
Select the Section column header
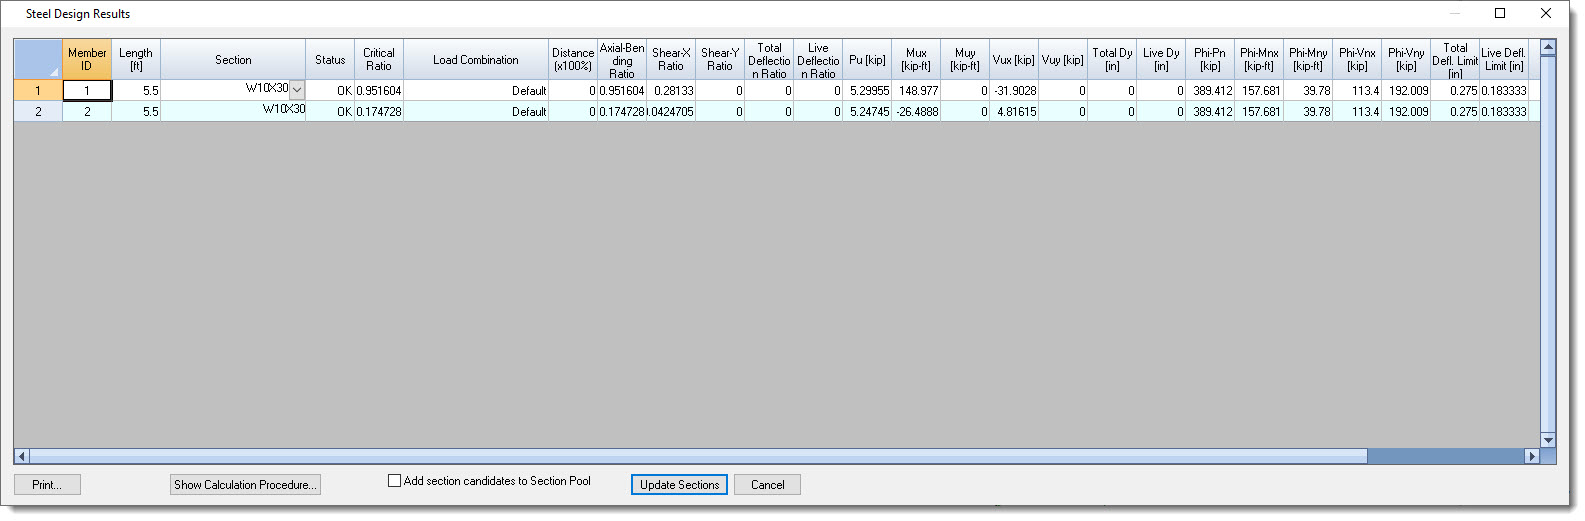[x=233, y=60]
